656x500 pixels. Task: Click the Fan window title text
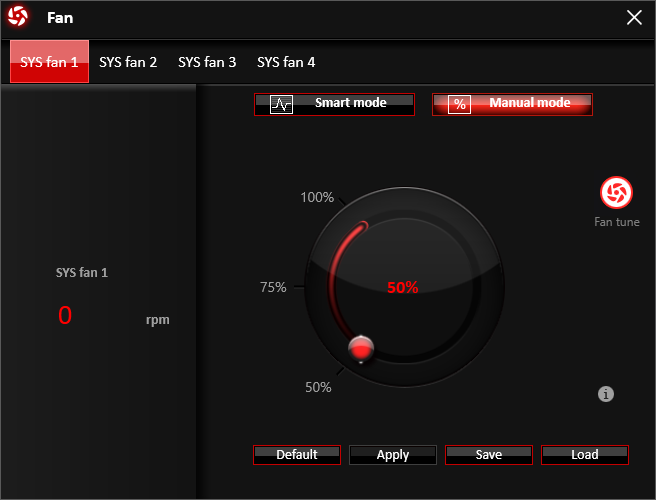(x=60, y=18)
